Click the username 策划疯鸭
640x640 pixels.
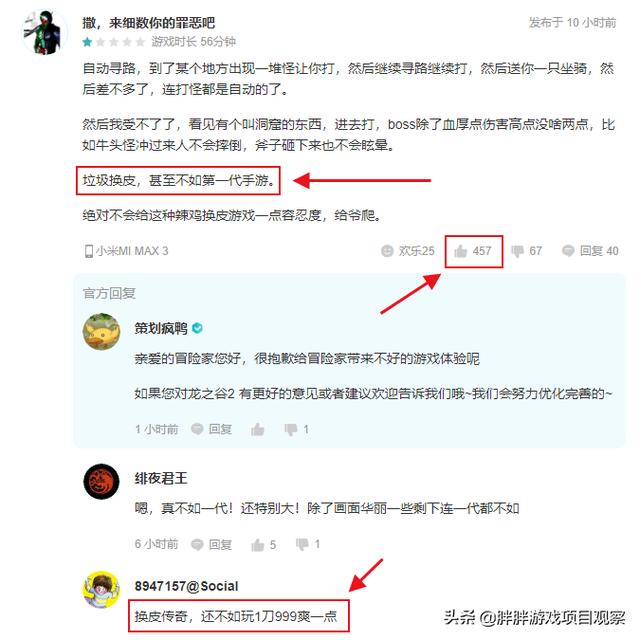pos(161,328)
